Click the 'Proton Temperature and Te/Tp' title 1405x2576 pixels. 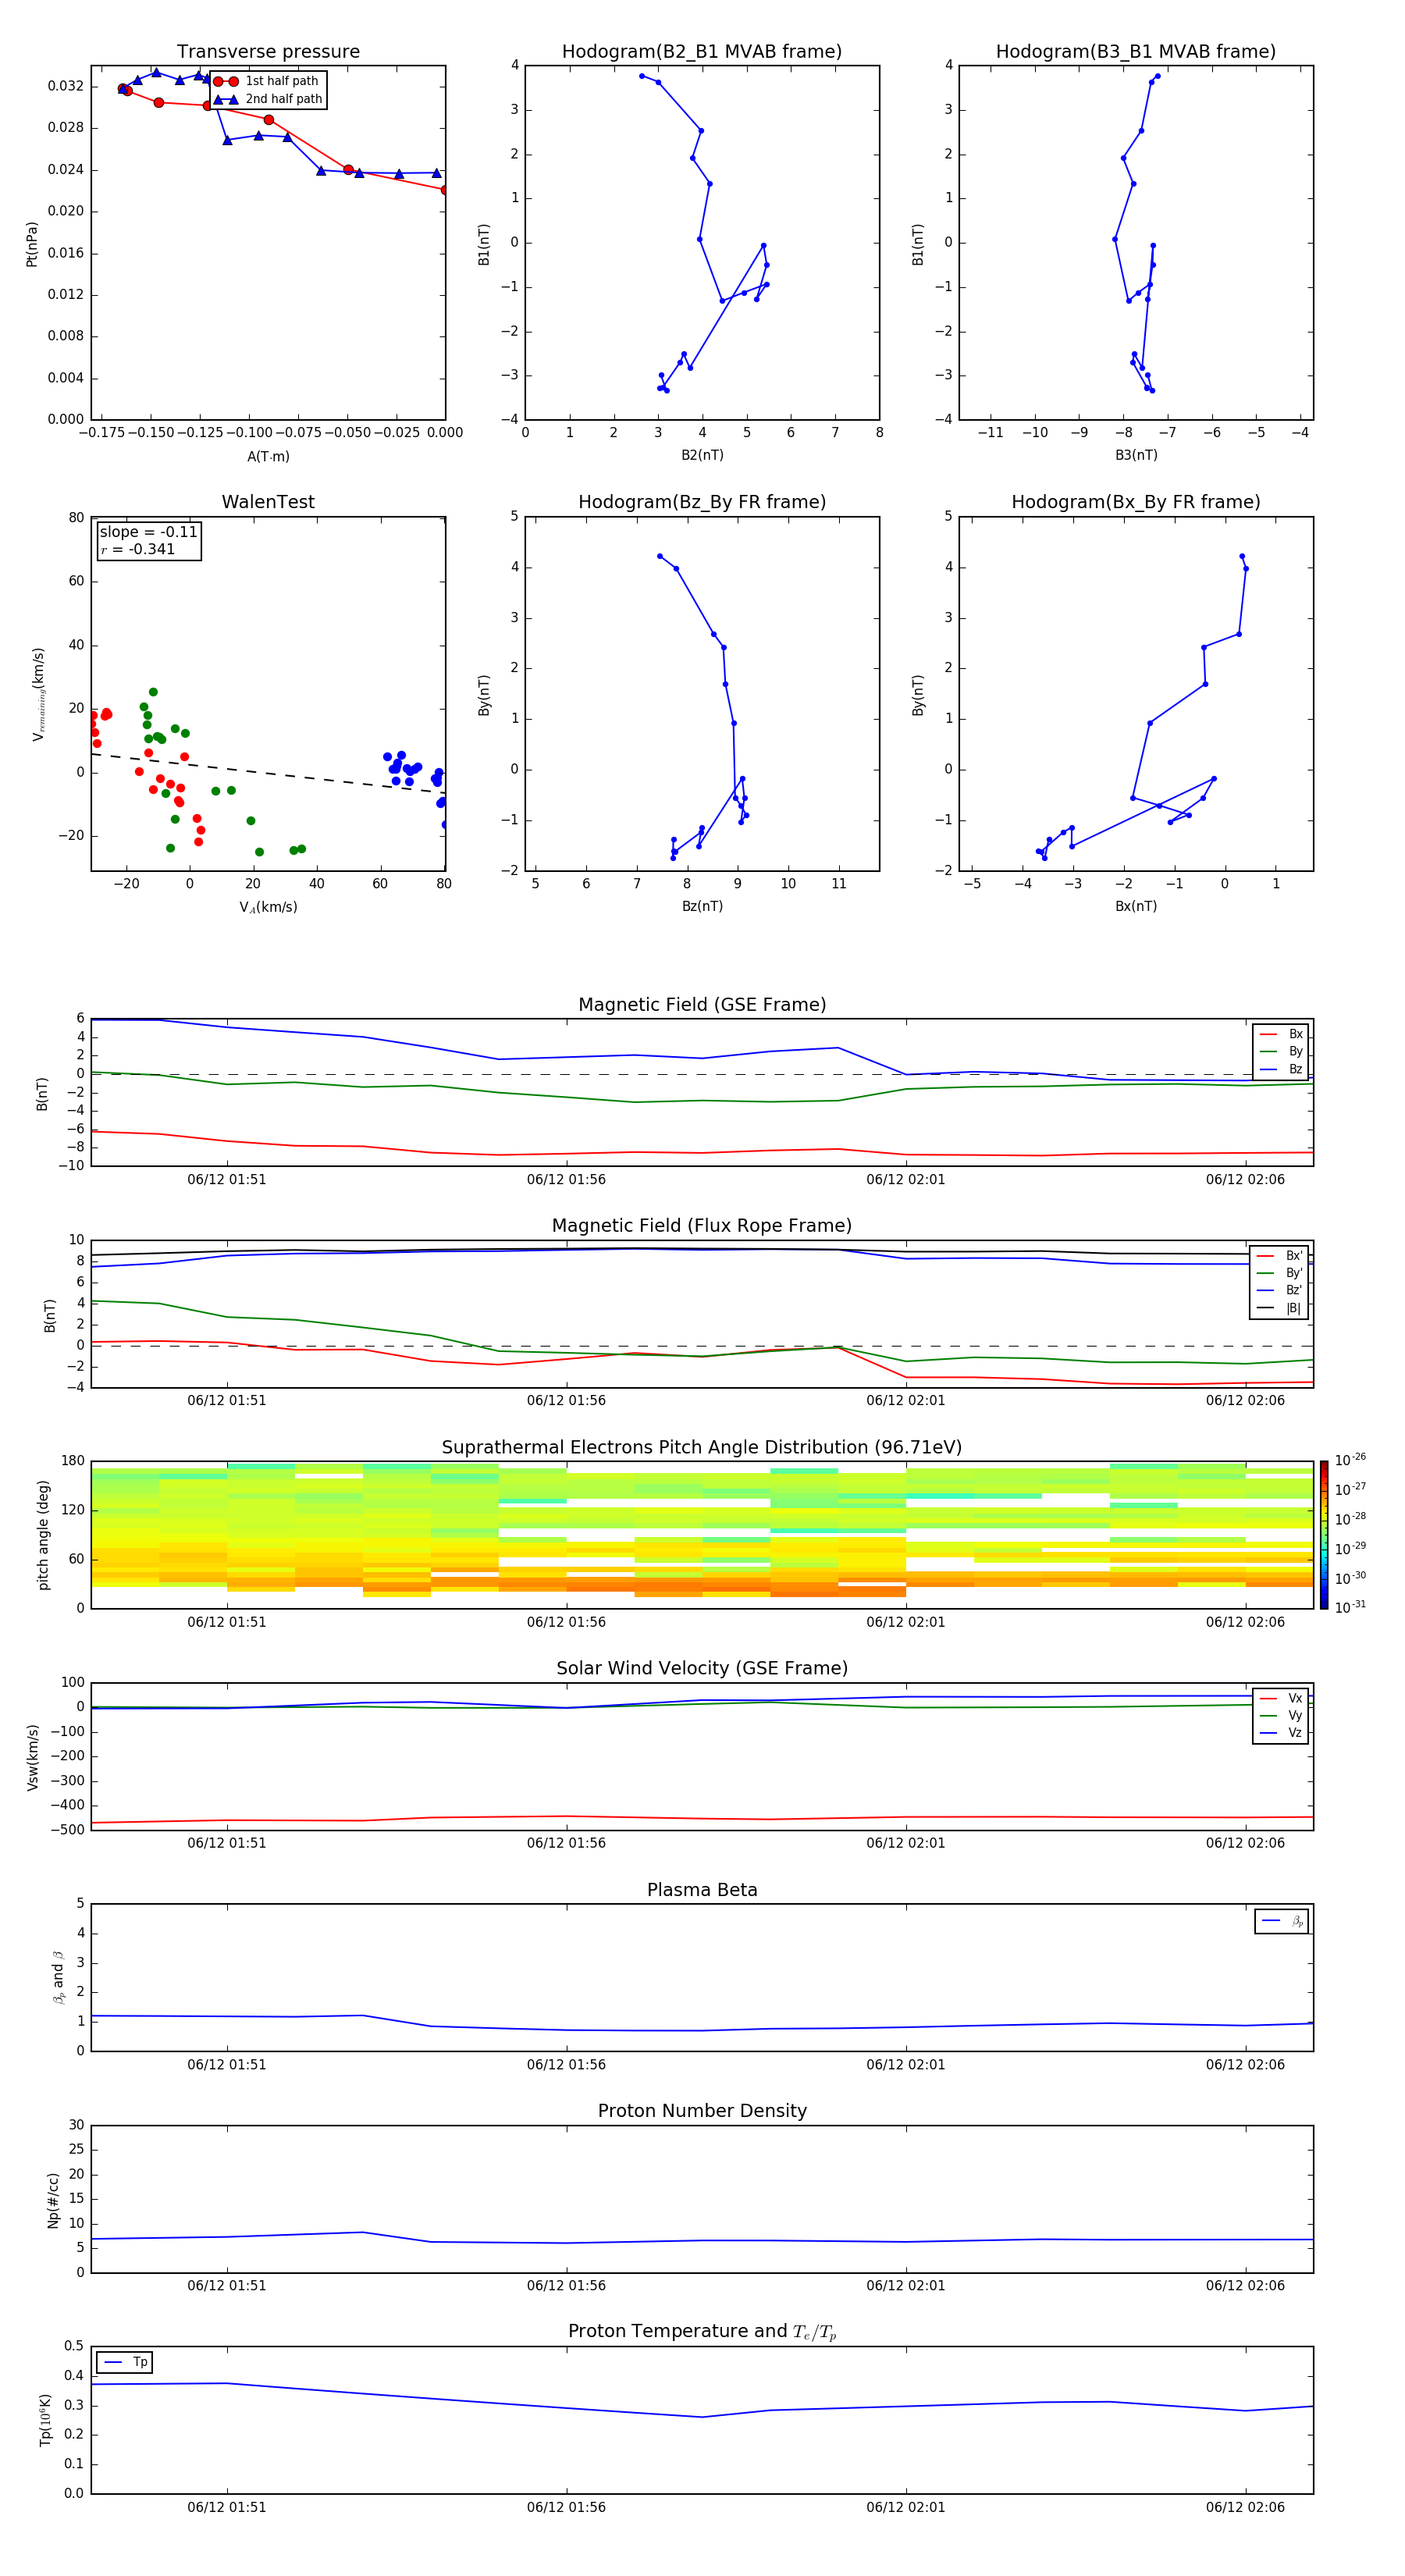pyautogui.click(x=702, y=2332)
